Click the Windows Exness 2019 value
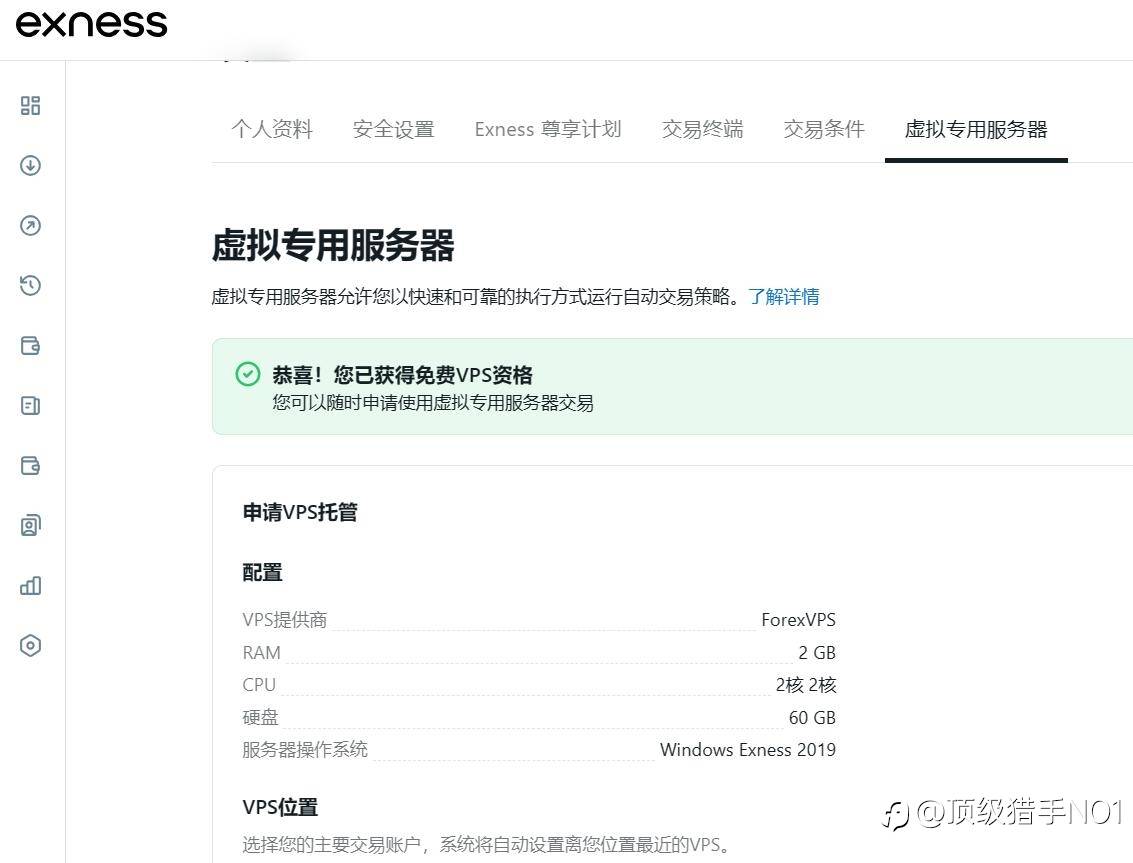 coord(747,750)
